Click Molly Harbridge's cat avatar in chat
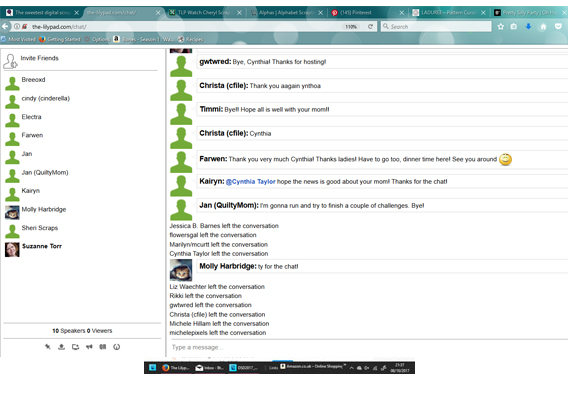This screenshot has width=568, height=393. tap(181, 270)
